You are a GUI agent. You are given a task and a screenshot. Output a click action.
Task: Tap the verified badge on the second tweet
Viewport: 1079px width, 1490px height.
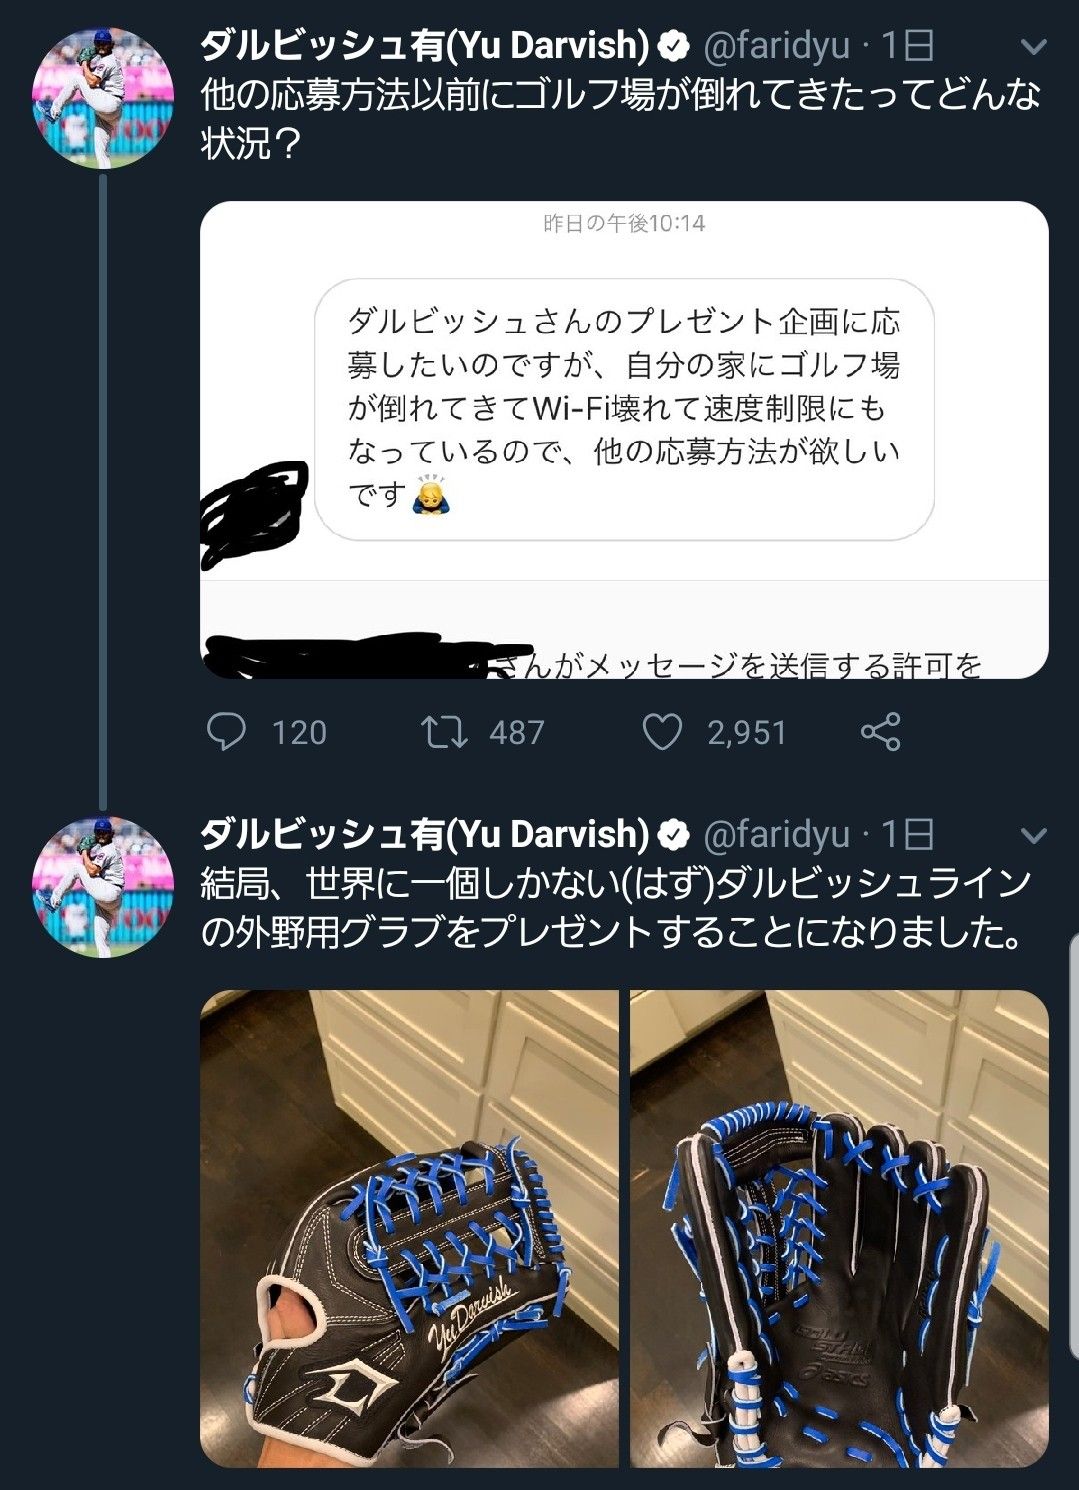[x=674, y=834]
